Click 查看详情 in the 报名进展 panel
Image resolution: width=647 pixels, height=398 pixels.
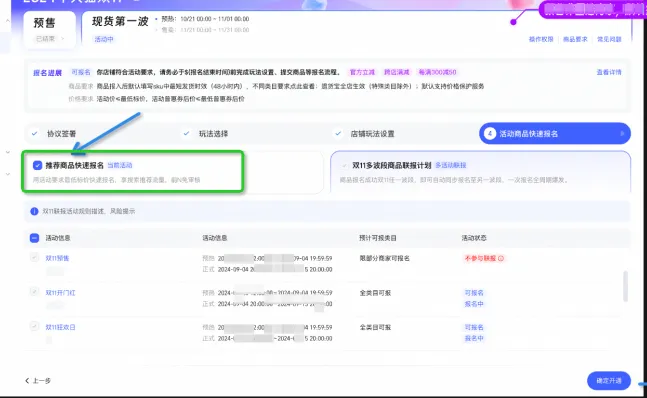[x=609, y=72]
